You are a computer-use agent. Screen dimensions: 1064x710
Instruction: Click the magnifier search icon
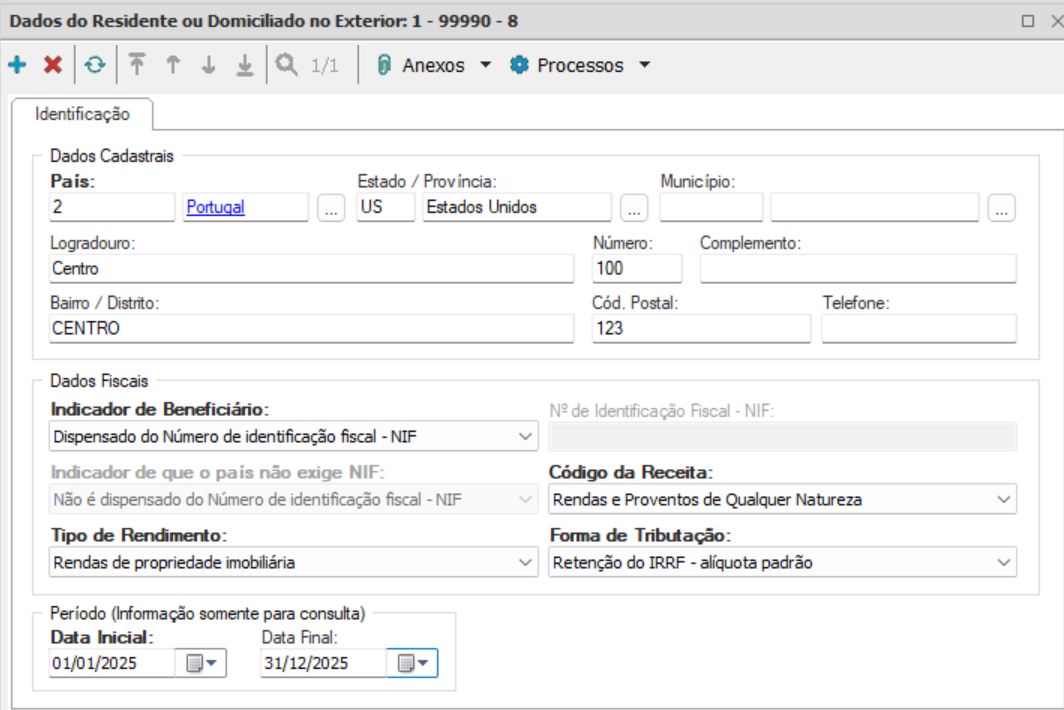tap(287, 66)
